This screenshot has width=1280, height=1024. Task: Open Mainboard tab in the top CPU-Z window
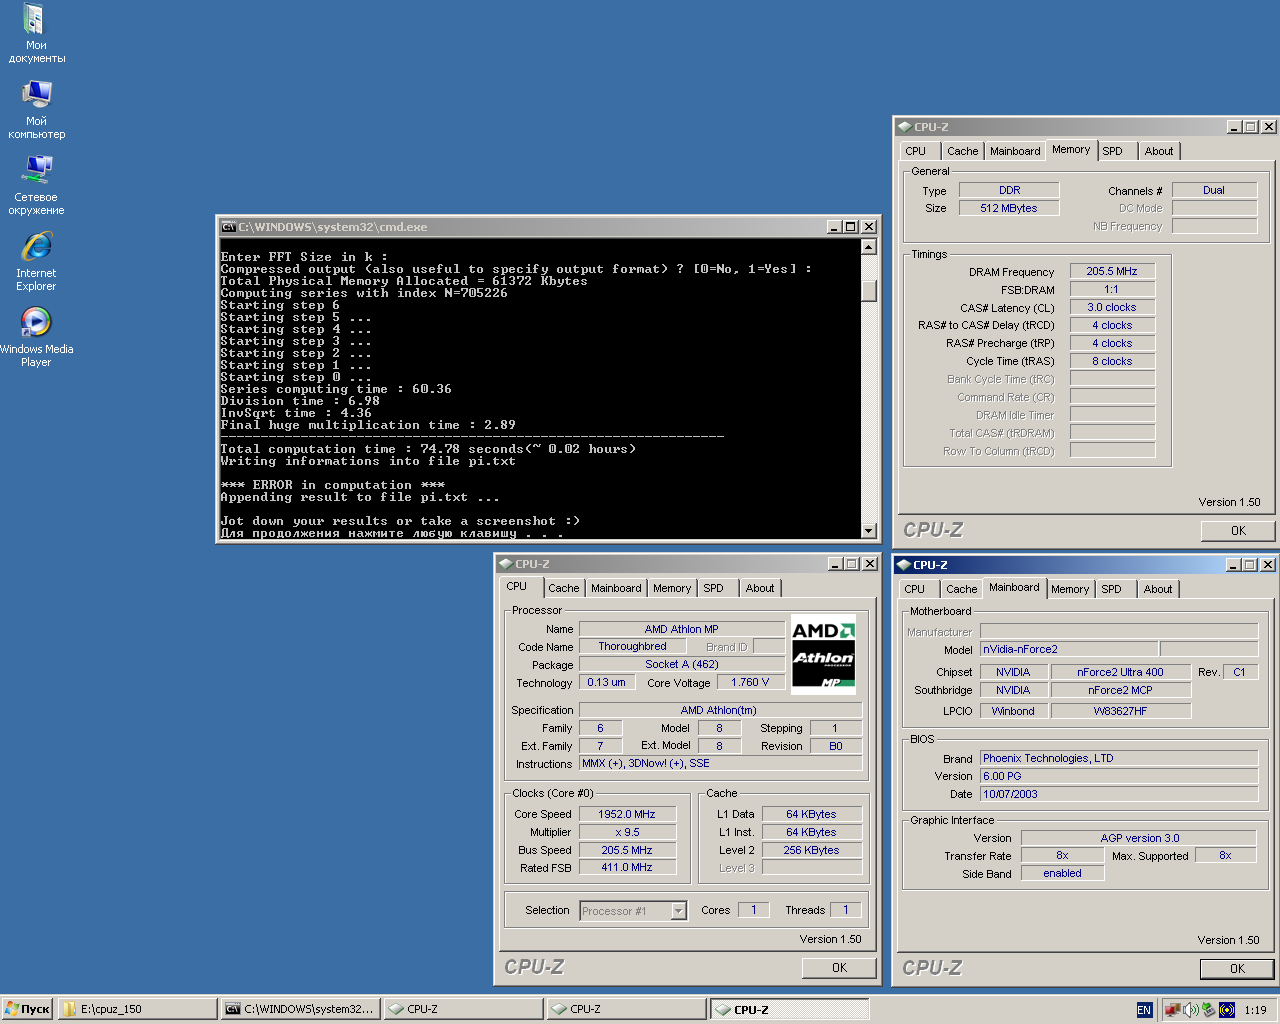(x=1015, y=151)
